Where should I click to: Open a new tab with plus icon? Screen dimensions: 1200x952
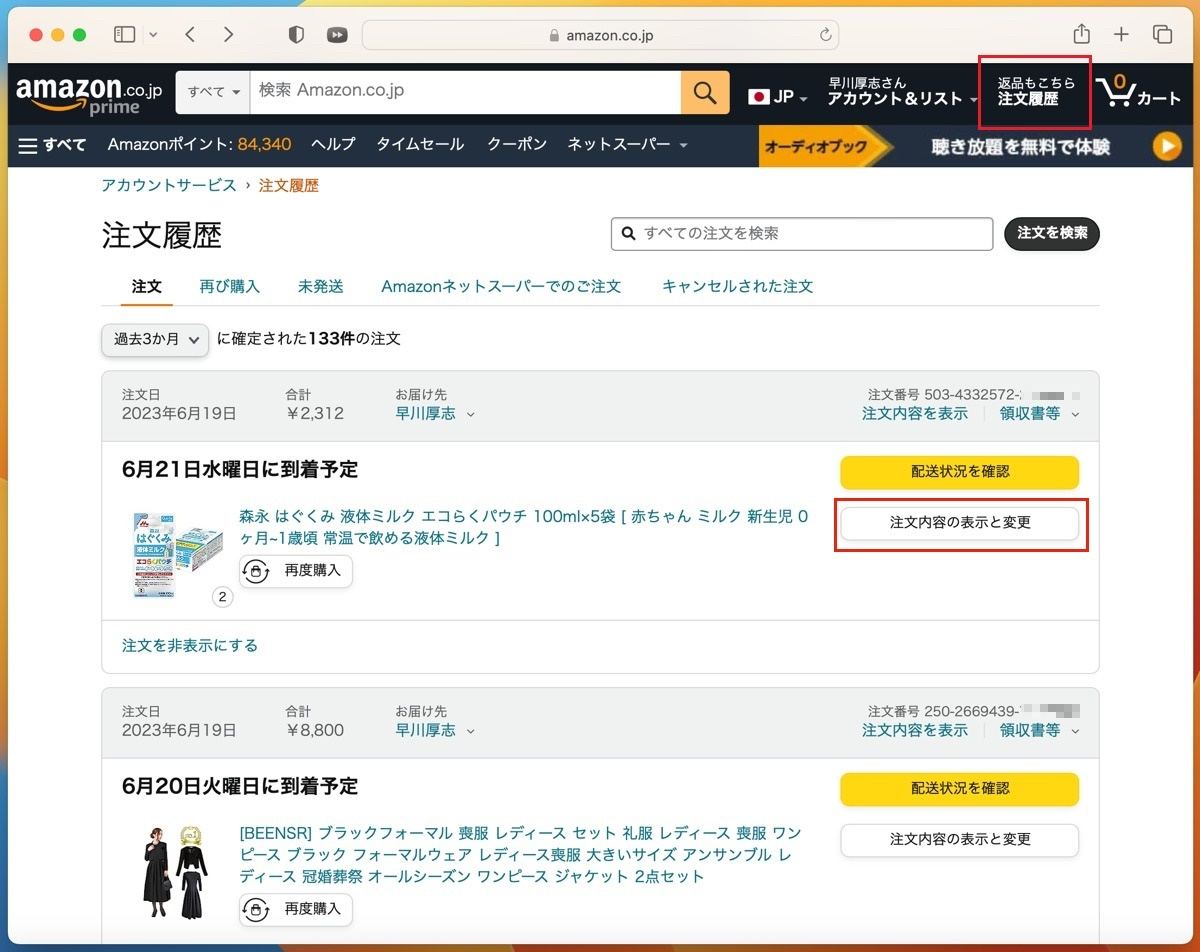click(x=1121, y=34)
